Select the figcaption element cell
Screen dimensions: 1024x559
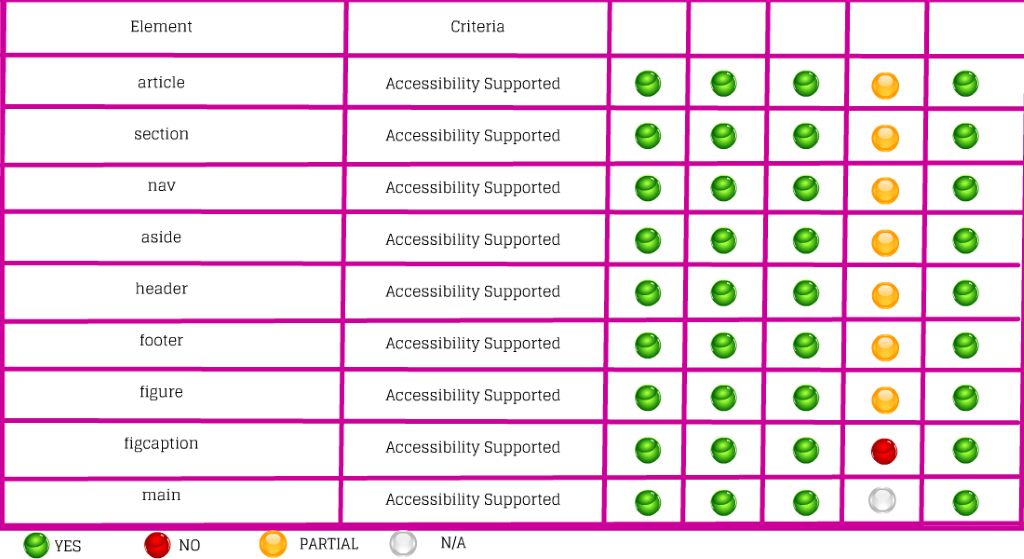pyautogui.click(x=161, y=443)
